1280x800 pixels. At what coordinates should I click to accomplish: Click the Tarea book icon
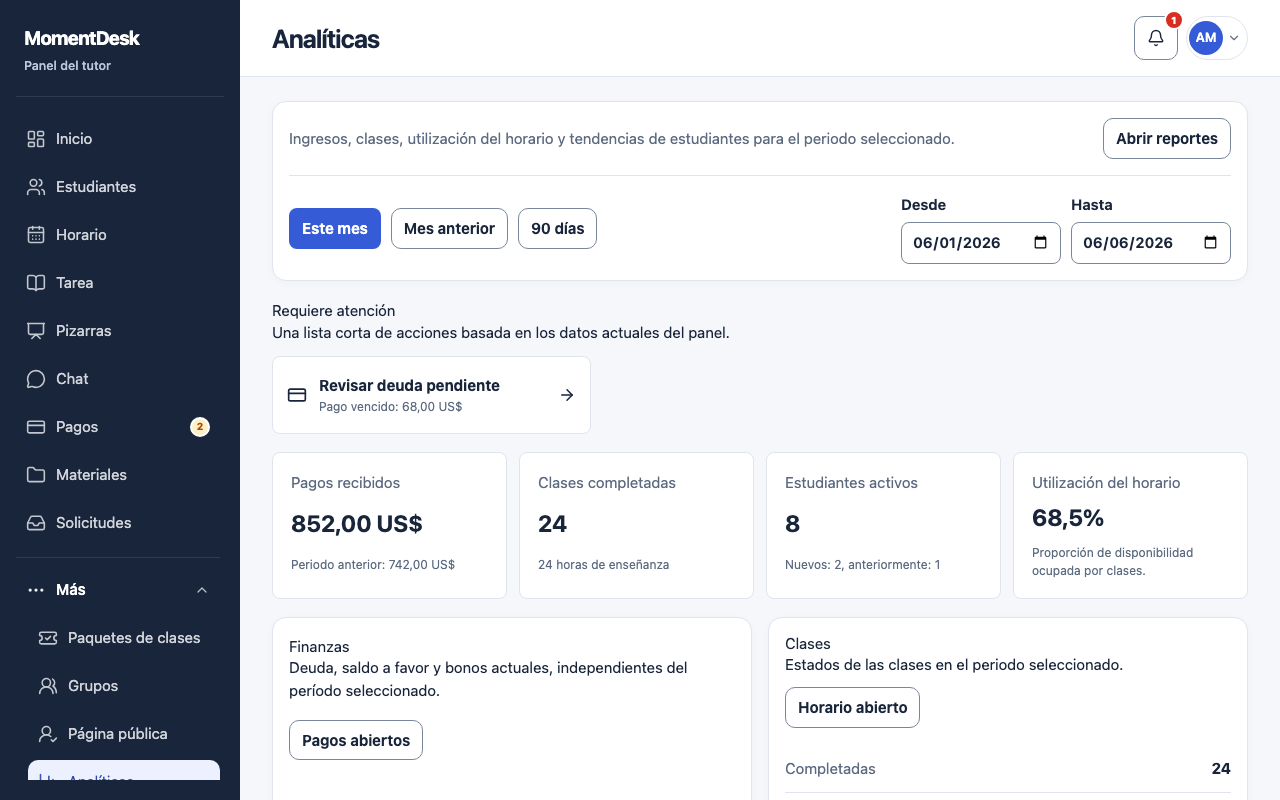pyautogui.click(x=36, y=283)
